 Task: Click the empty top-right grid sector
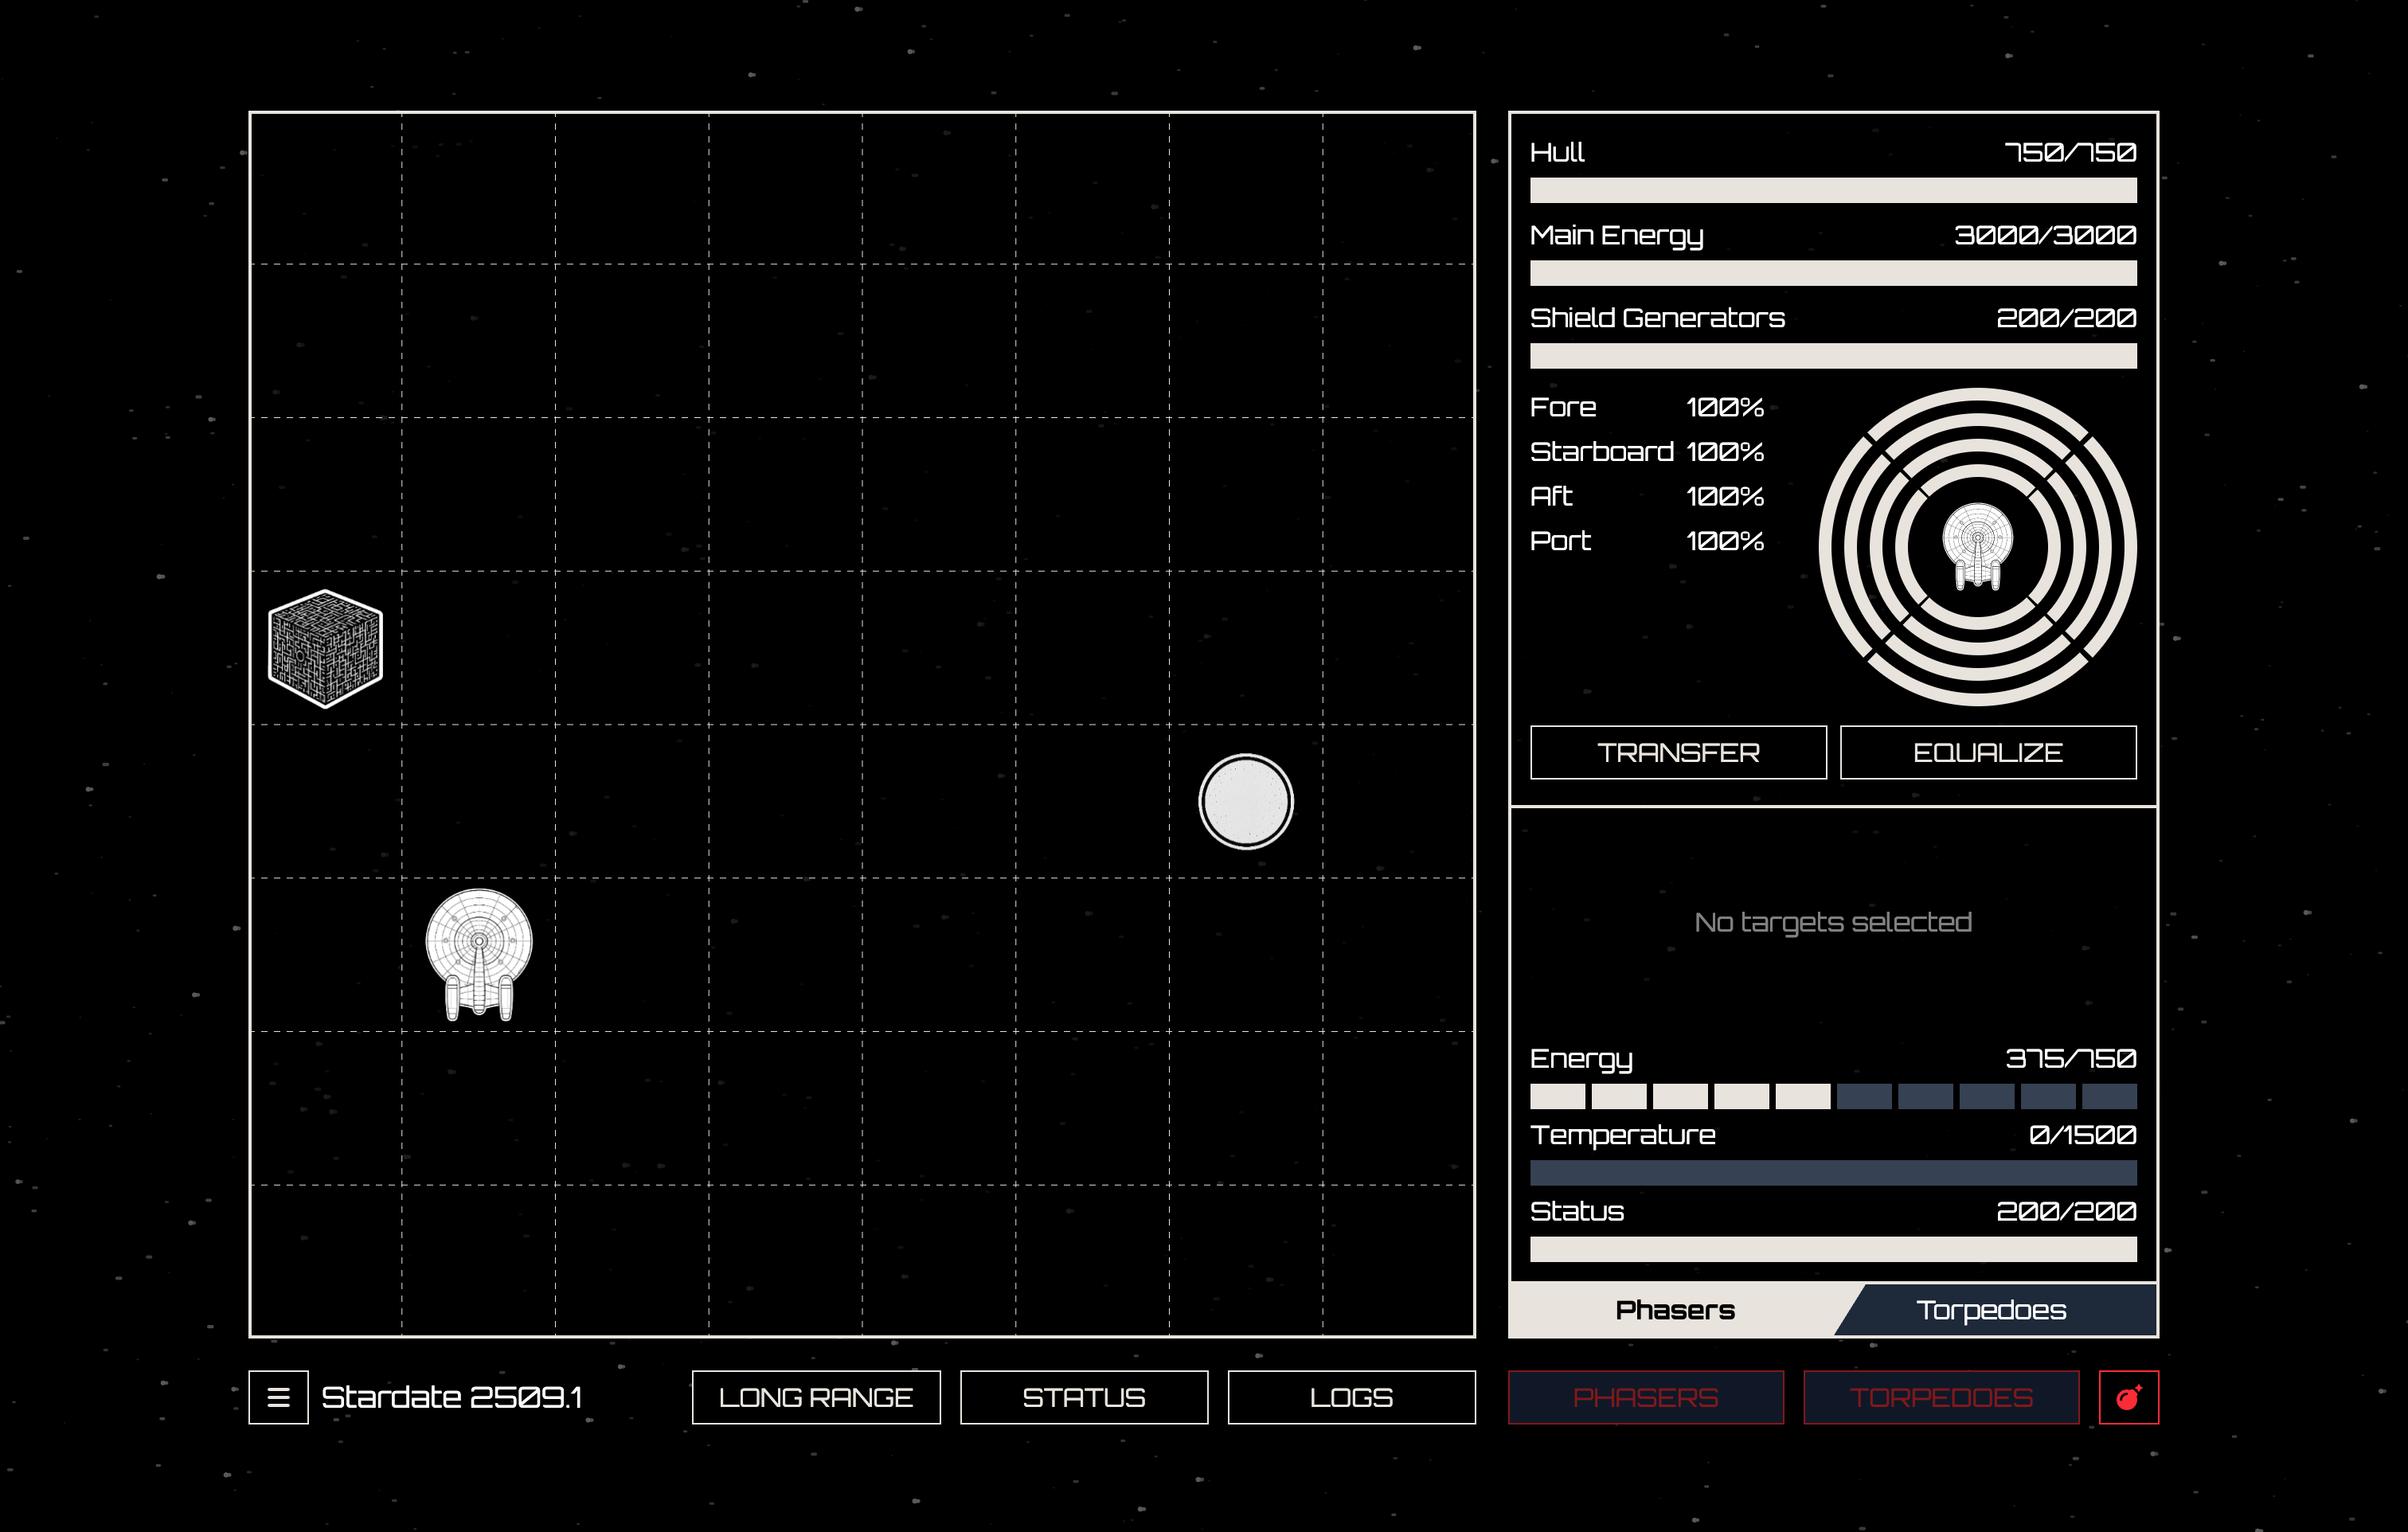point(1398,188)
